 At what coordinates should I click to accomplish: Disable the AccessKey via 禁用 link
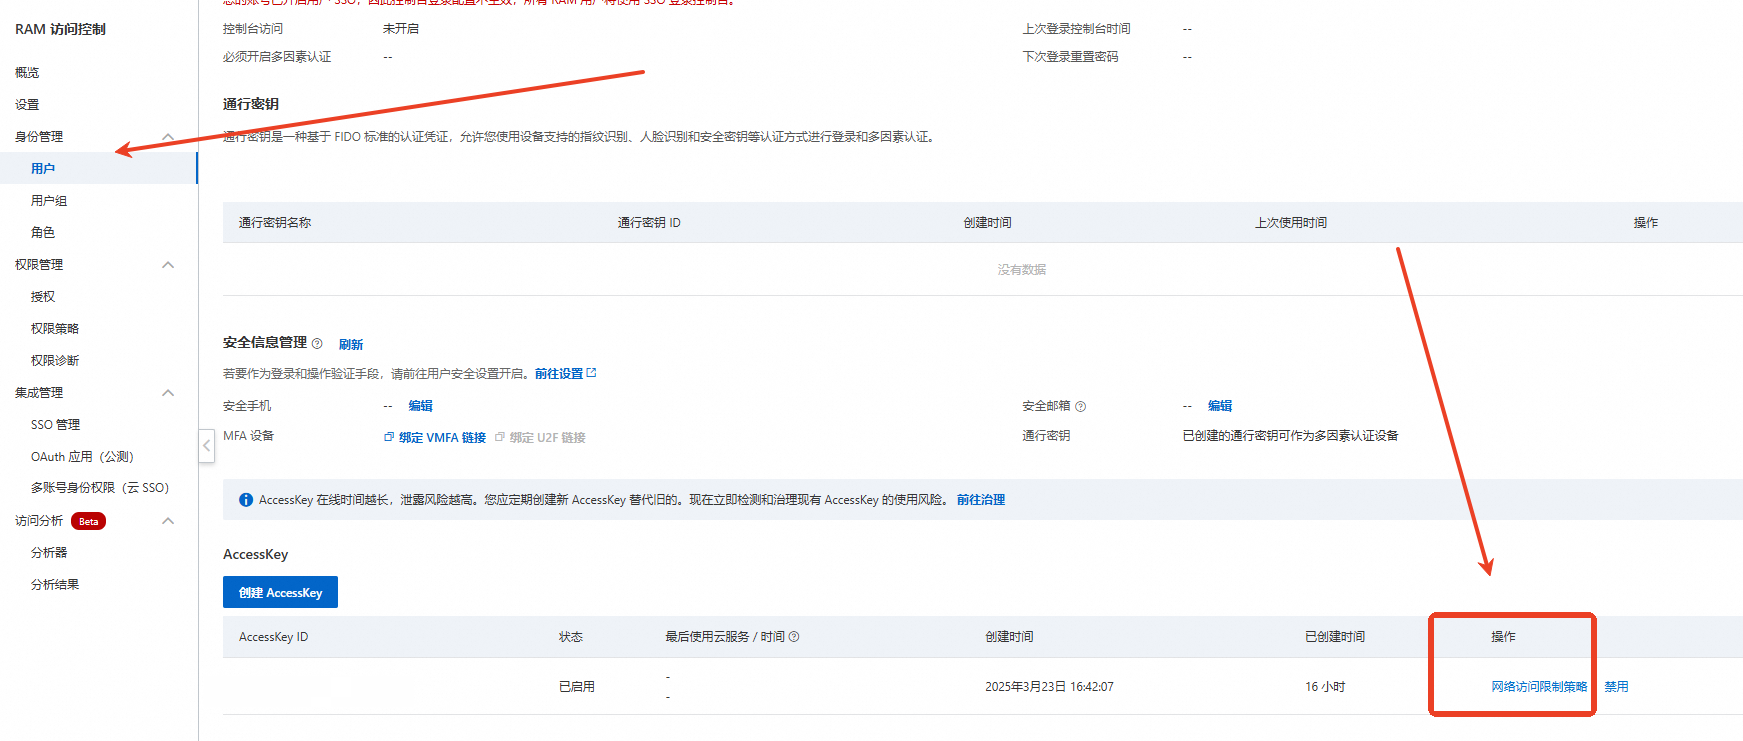1616,687
